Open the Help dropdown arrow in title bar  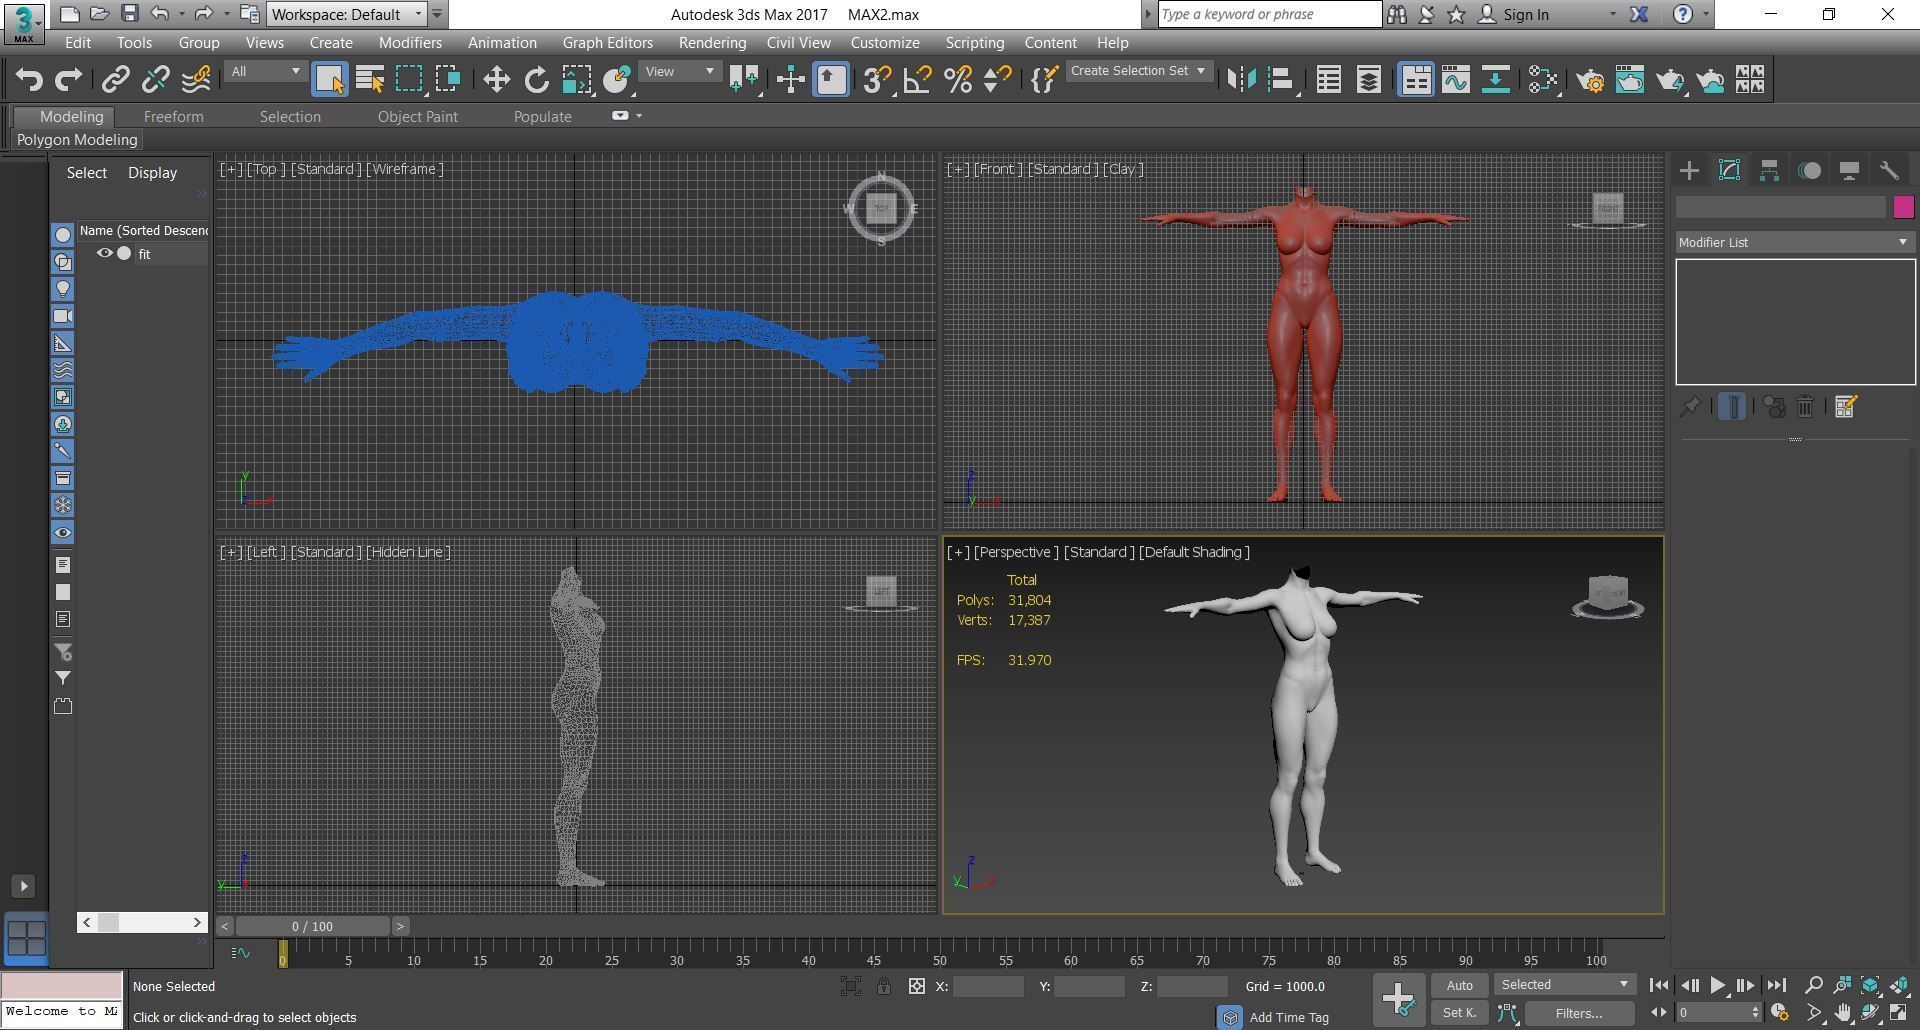[1706, 14]
